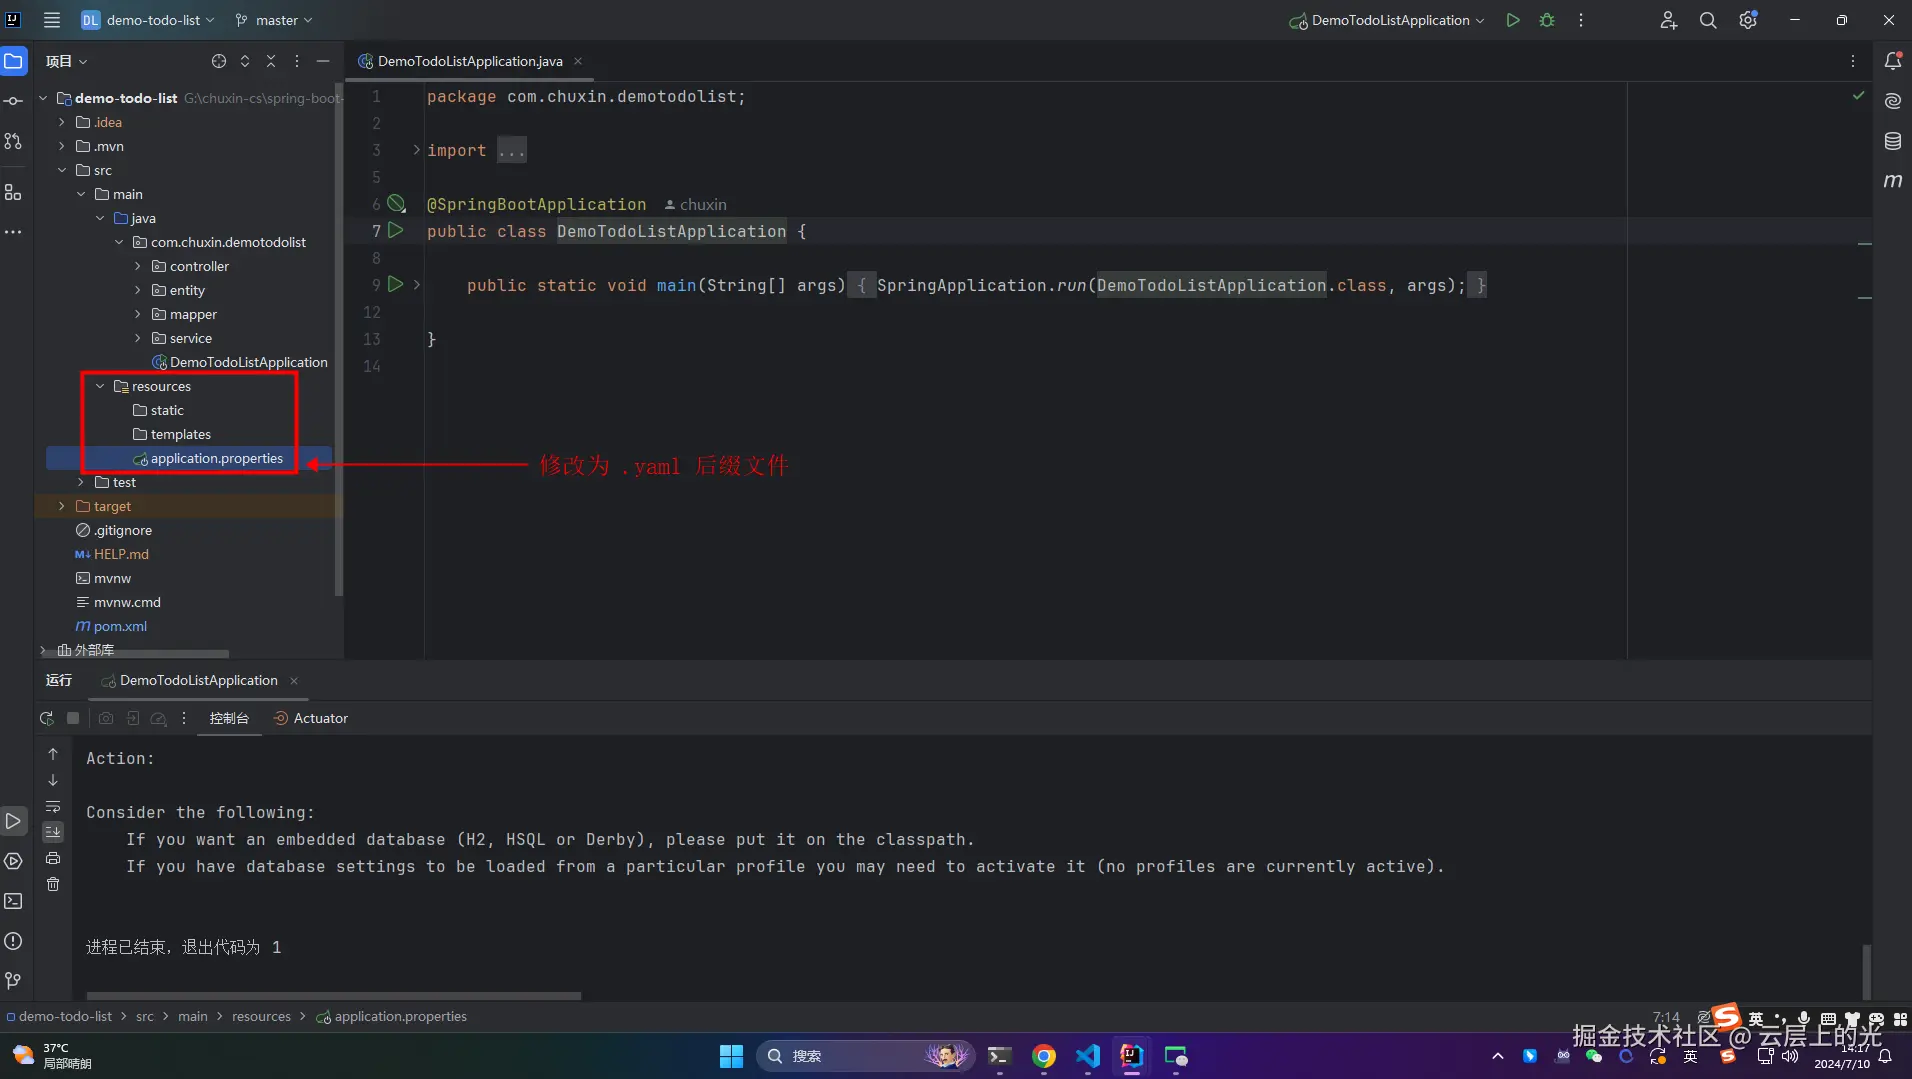Image resolution: width=1912 pixels, height=1079 pixels.
Task: Open the Maven tool window
Action: tap(1893, 181)
